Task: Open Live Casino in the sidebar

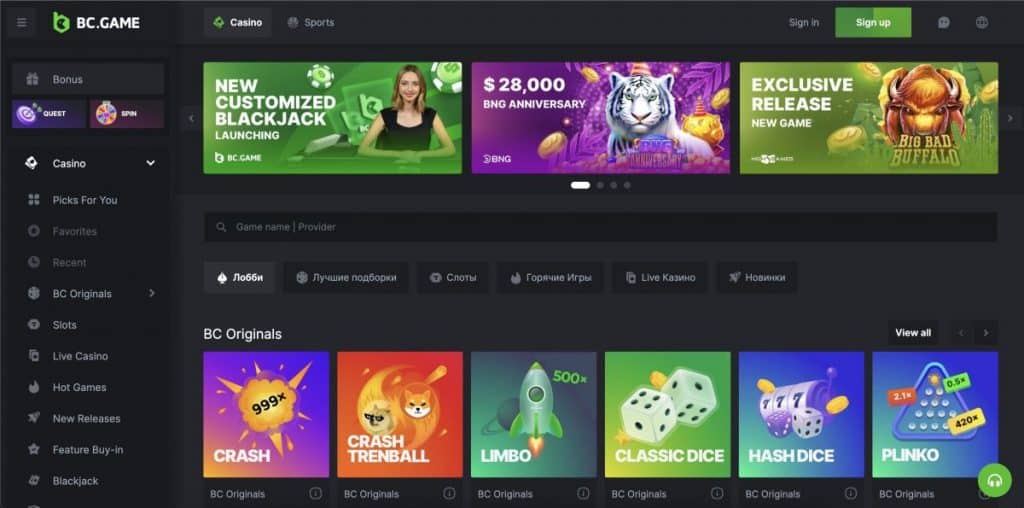Action: (80, 356)
